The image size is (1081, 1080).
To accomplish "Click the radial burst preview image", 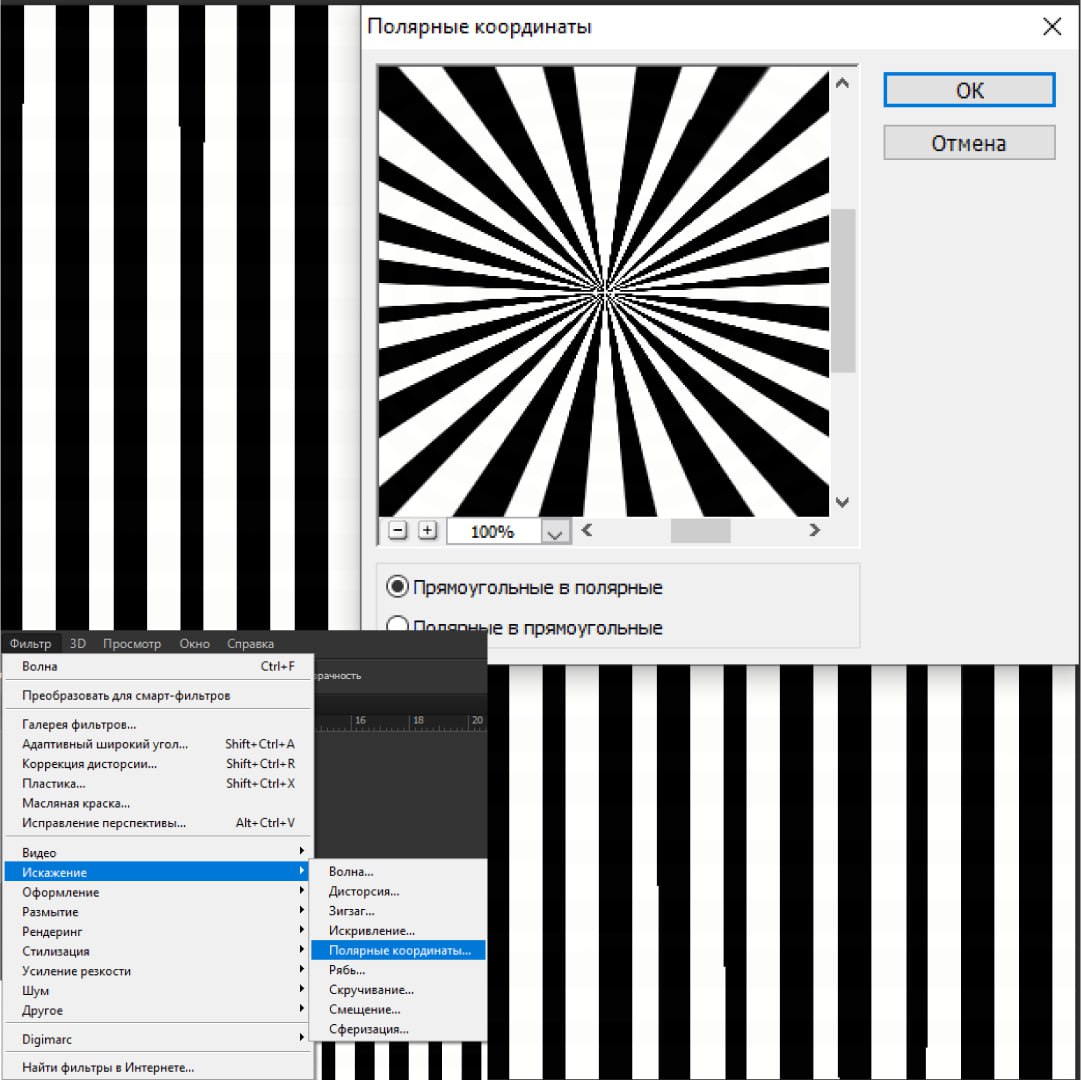I will (604, 292).
